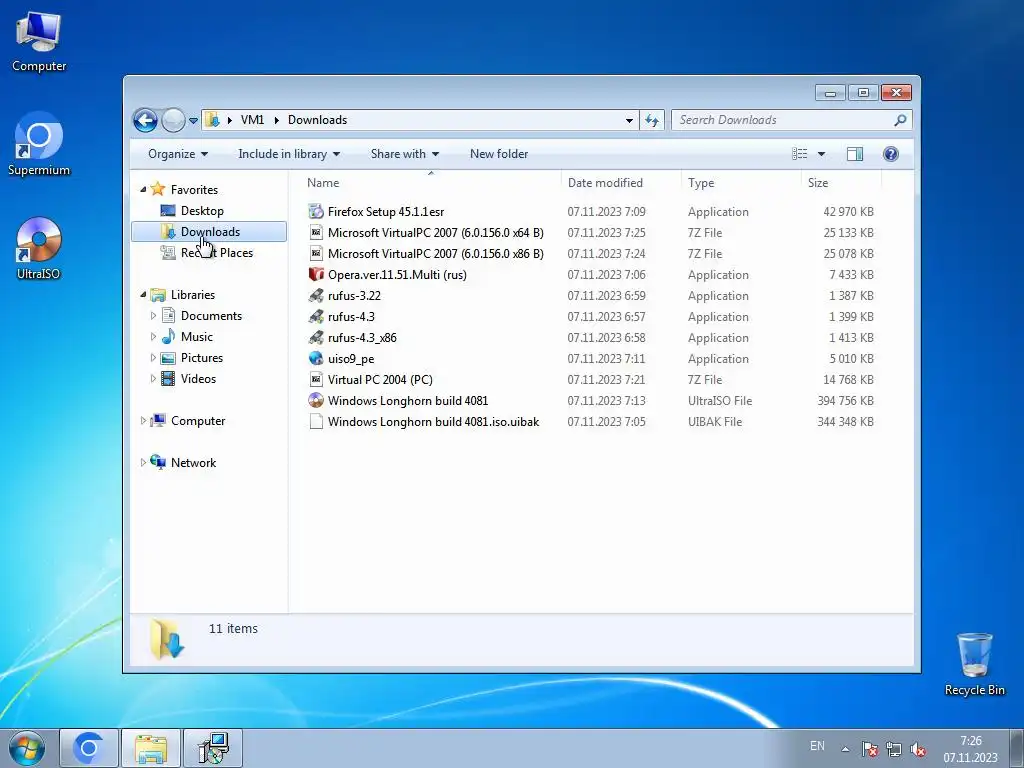Select the uiso9_pe installer icon
Image resolution: width=1024 pixels, height=768 pixels.
point(316,359)
